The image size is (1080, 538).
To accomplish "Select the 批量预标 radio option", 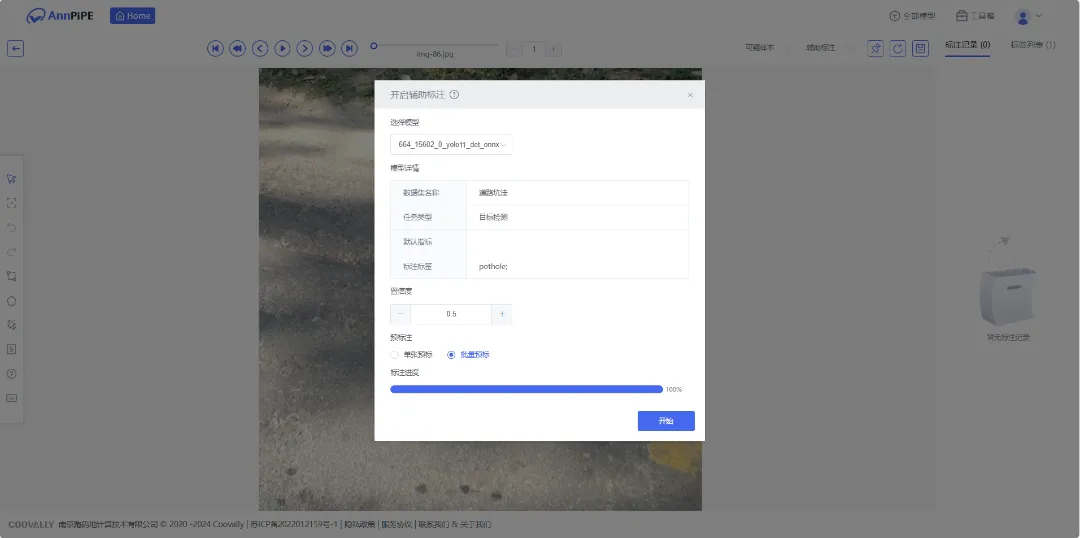I will [468, 355].
